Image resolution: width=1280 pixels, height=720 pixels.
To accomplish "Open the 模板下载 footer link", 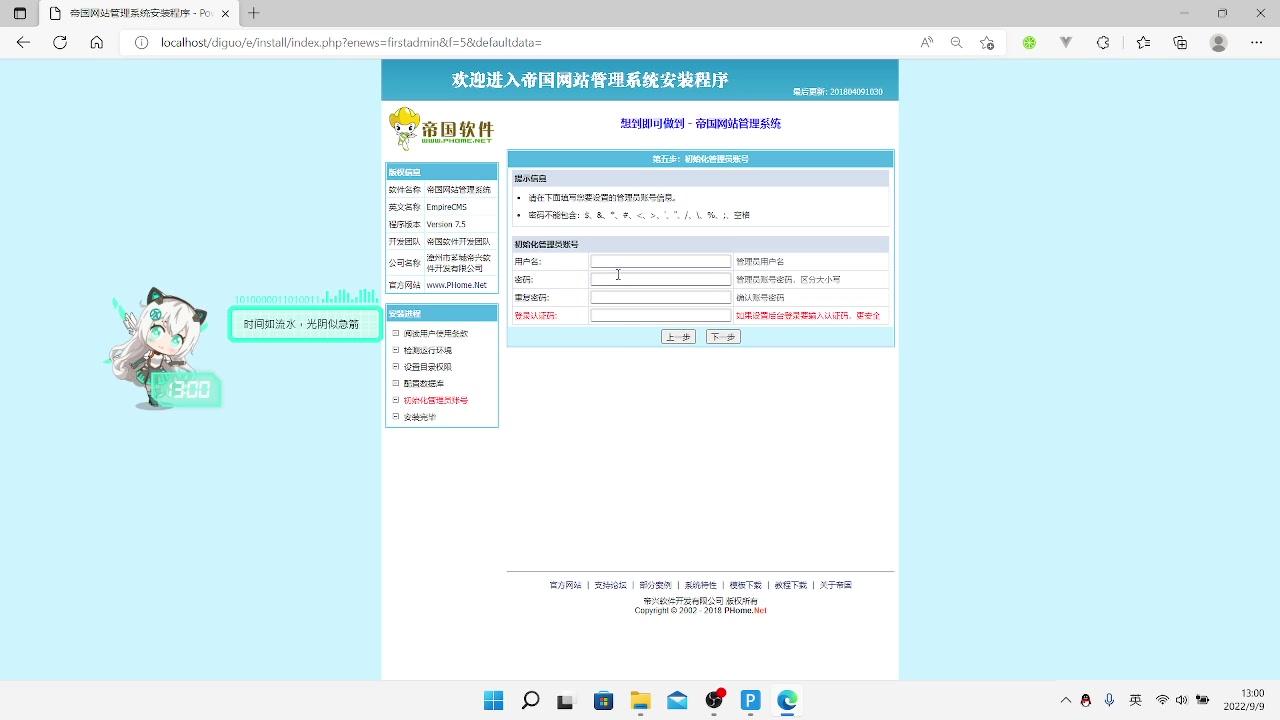I will [x=745, y=585].
